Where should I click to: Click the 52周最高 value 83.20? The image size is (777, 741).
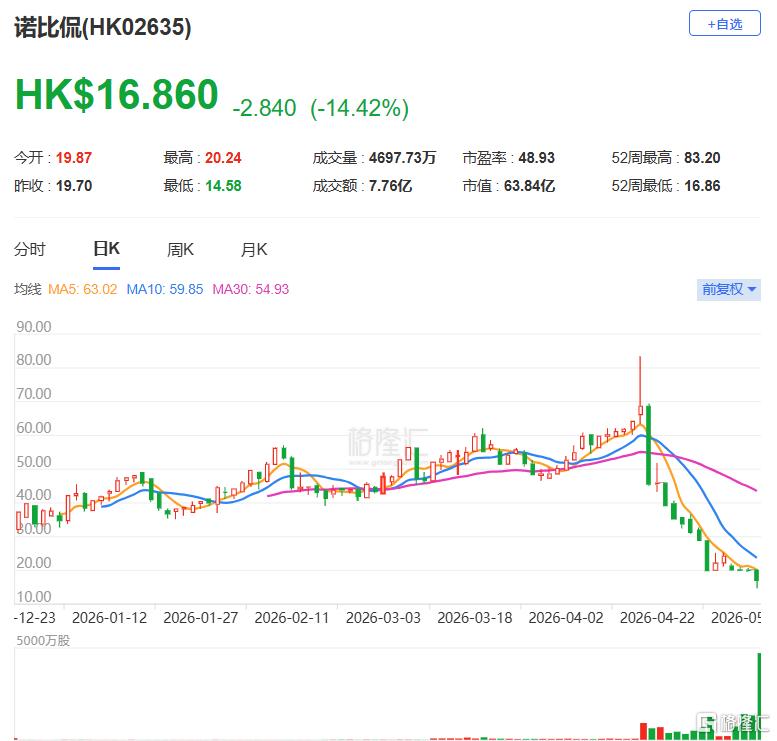tap(702, 158)
